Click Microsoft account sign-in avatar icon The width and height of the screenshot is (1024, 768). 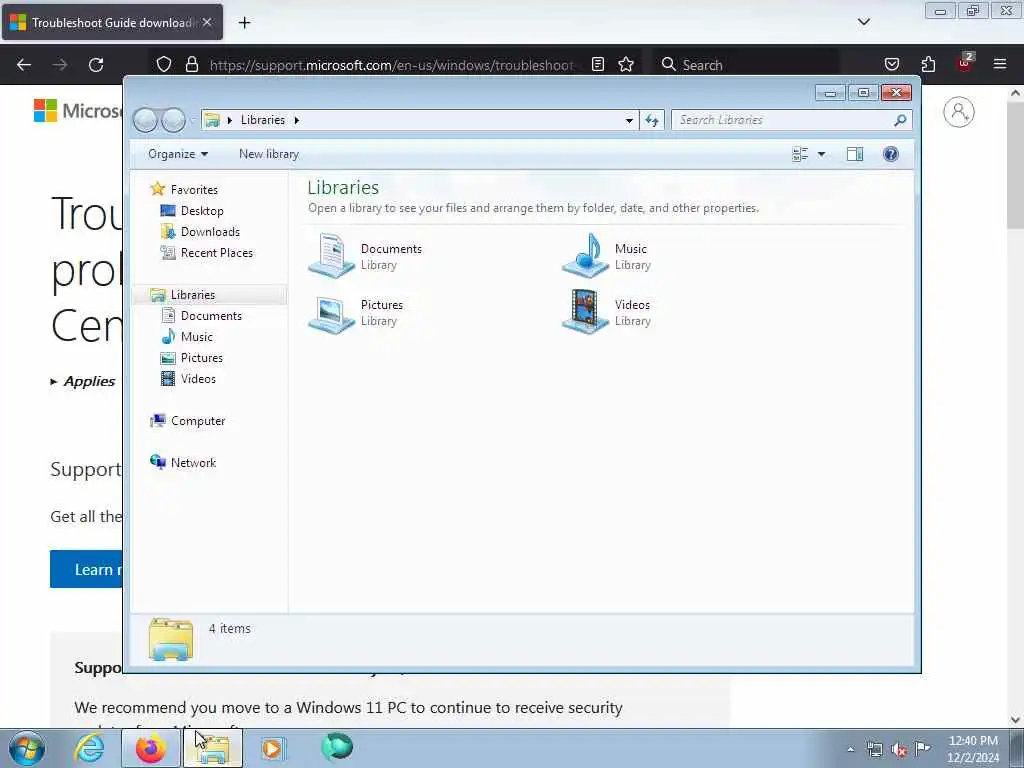click(958, 112)
